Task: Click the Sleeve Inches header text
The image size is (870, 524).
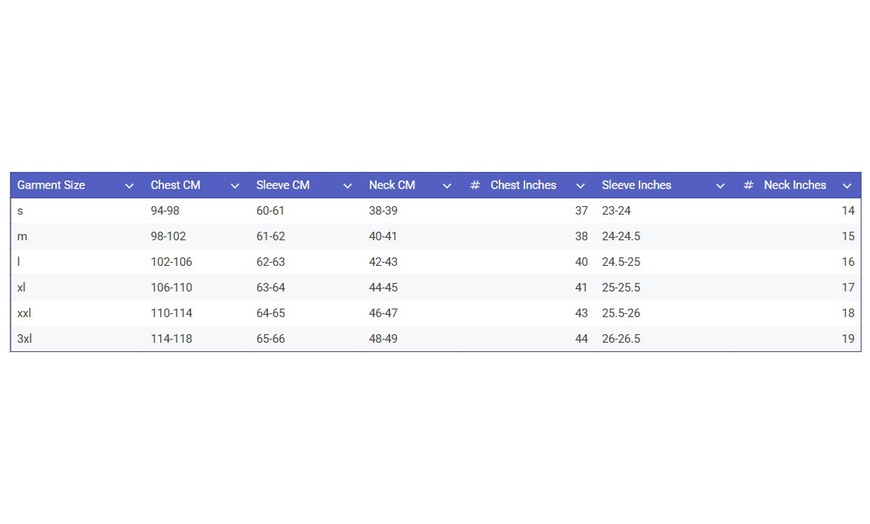Action: point(636,185)
